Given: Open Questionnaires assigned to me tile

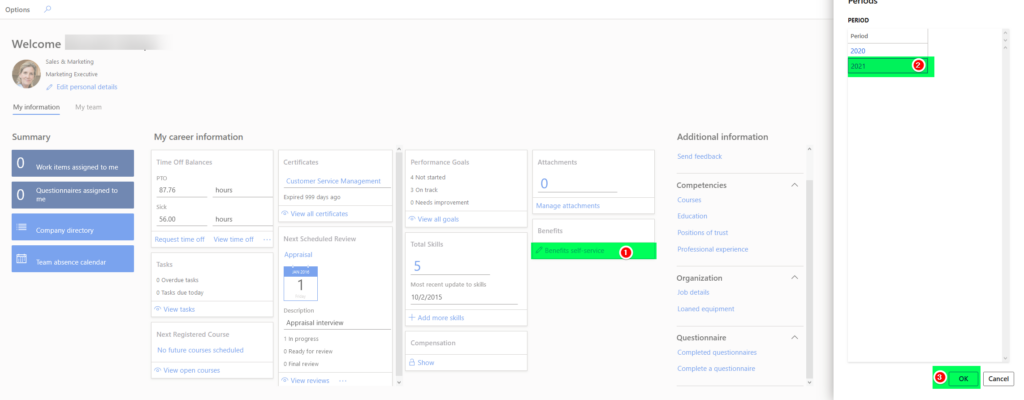Looking at the screenshot, I should point(72,195).
